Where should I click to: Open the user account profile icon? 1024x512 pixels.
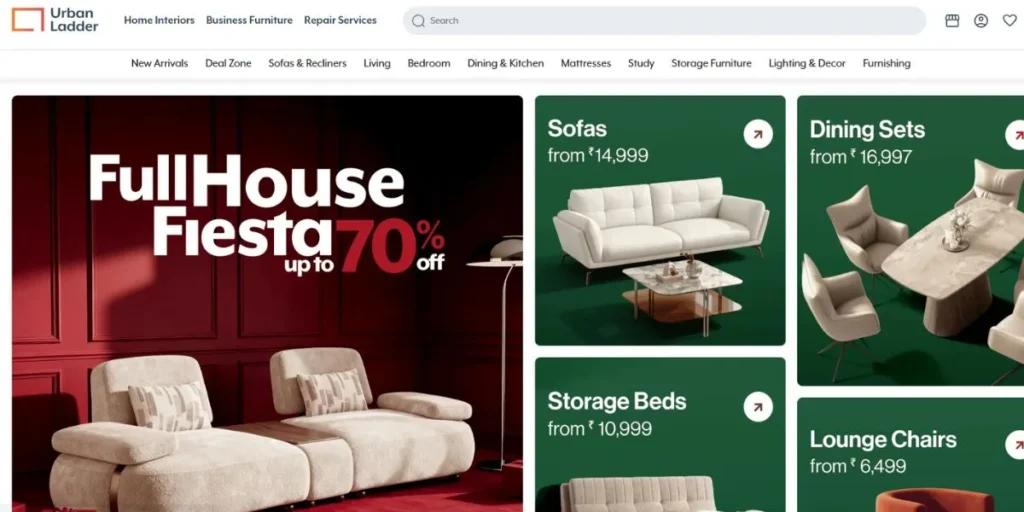click(x=981, y=21)
